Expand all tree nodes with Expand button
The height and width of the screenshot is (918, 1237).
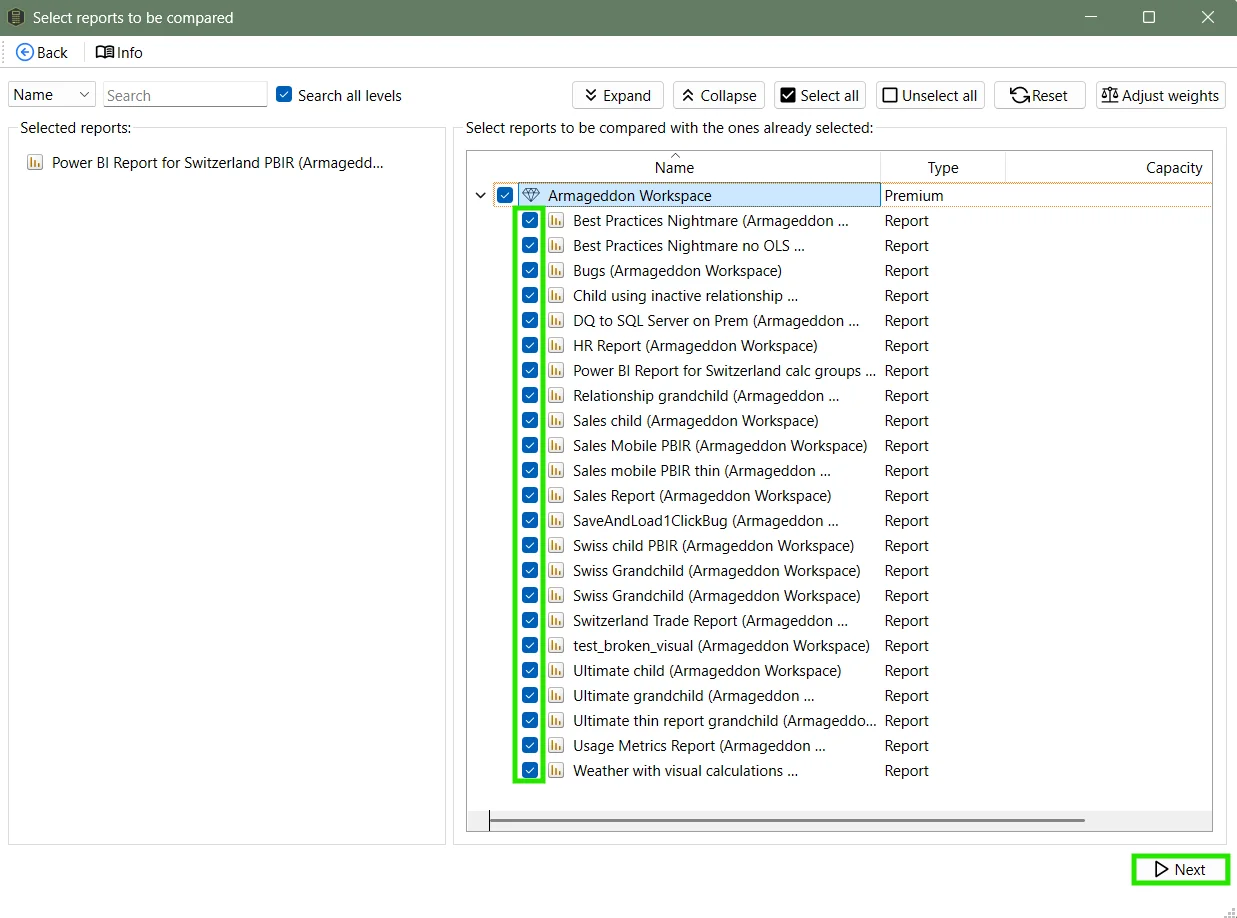click(x=618, y=96)
